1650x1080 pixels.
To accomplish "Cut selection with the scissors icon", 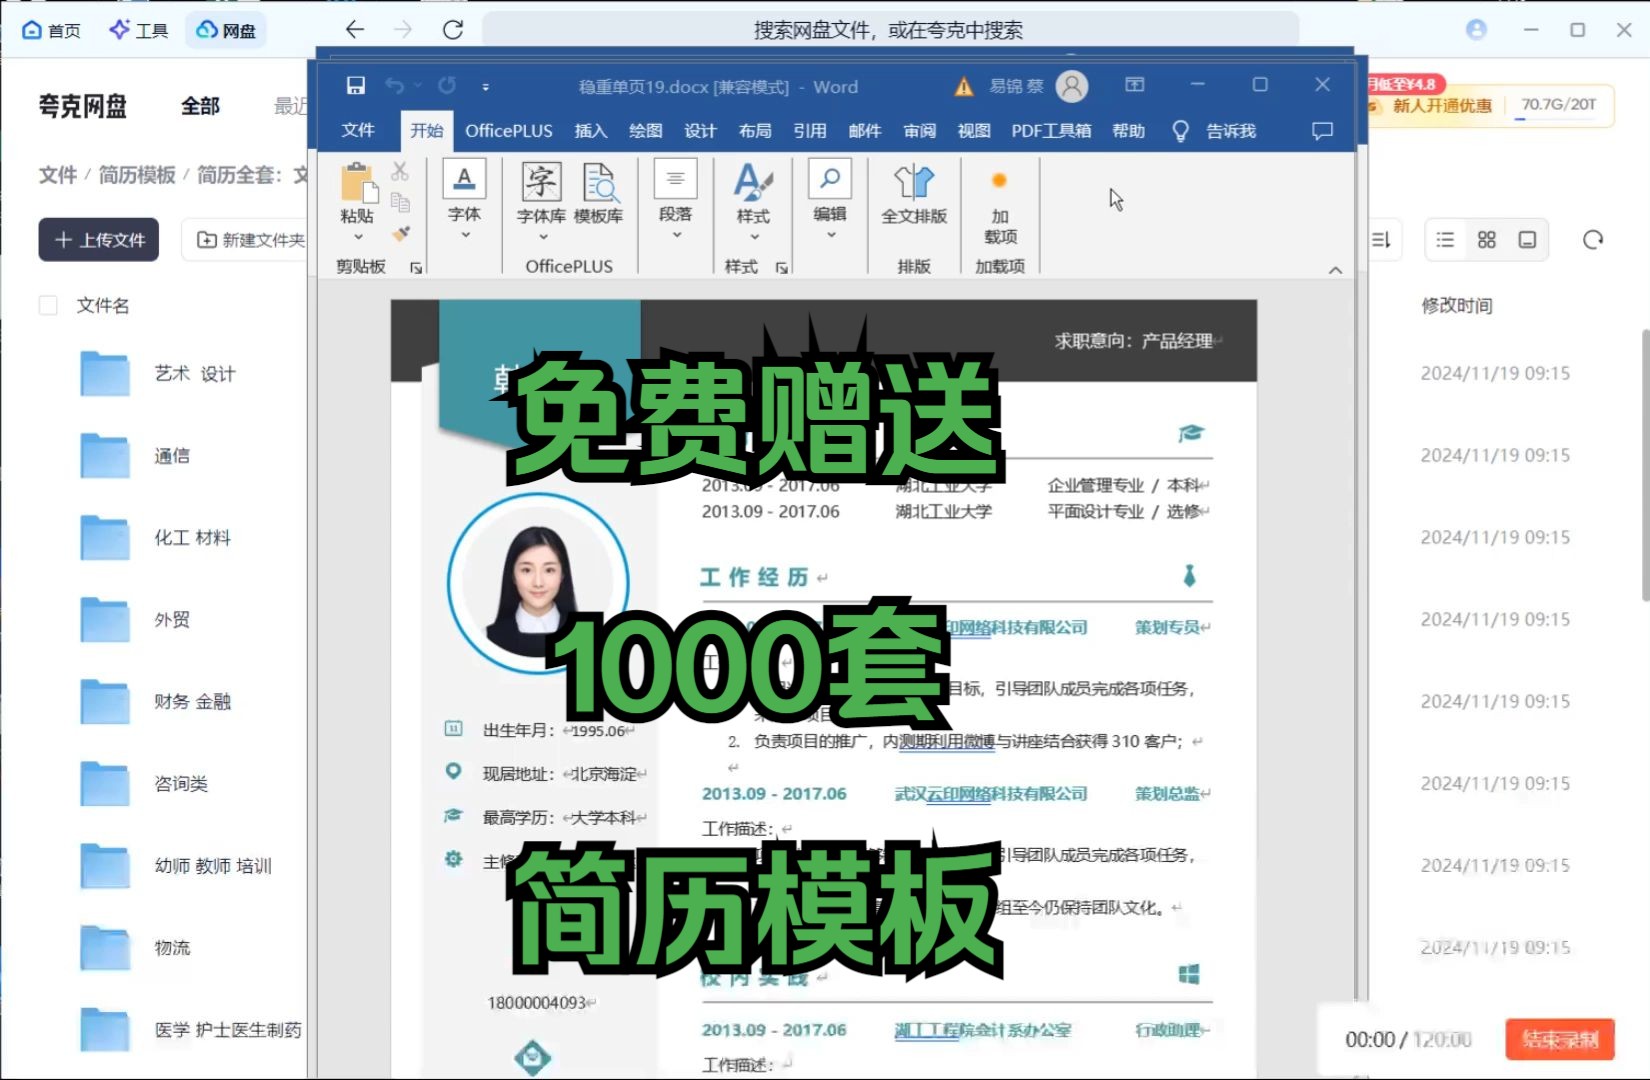I will (x=400, y=171).
